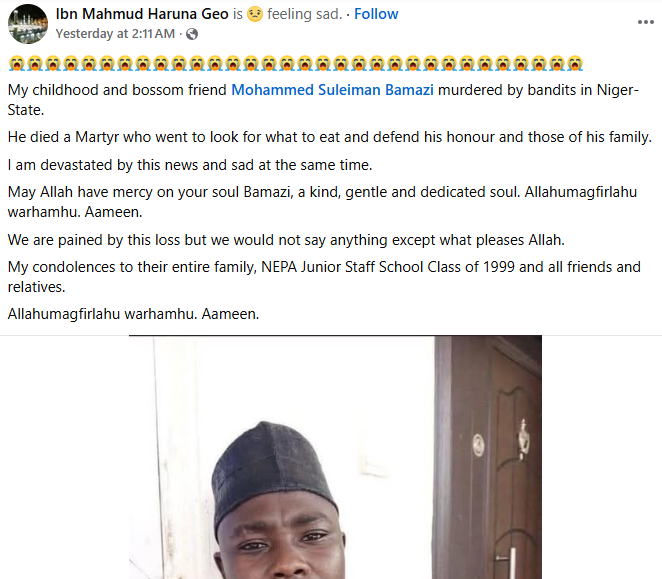Open the 'Yesterday at 2:11 AM' timestamp
Screen dimensions: 662x579
115,34
